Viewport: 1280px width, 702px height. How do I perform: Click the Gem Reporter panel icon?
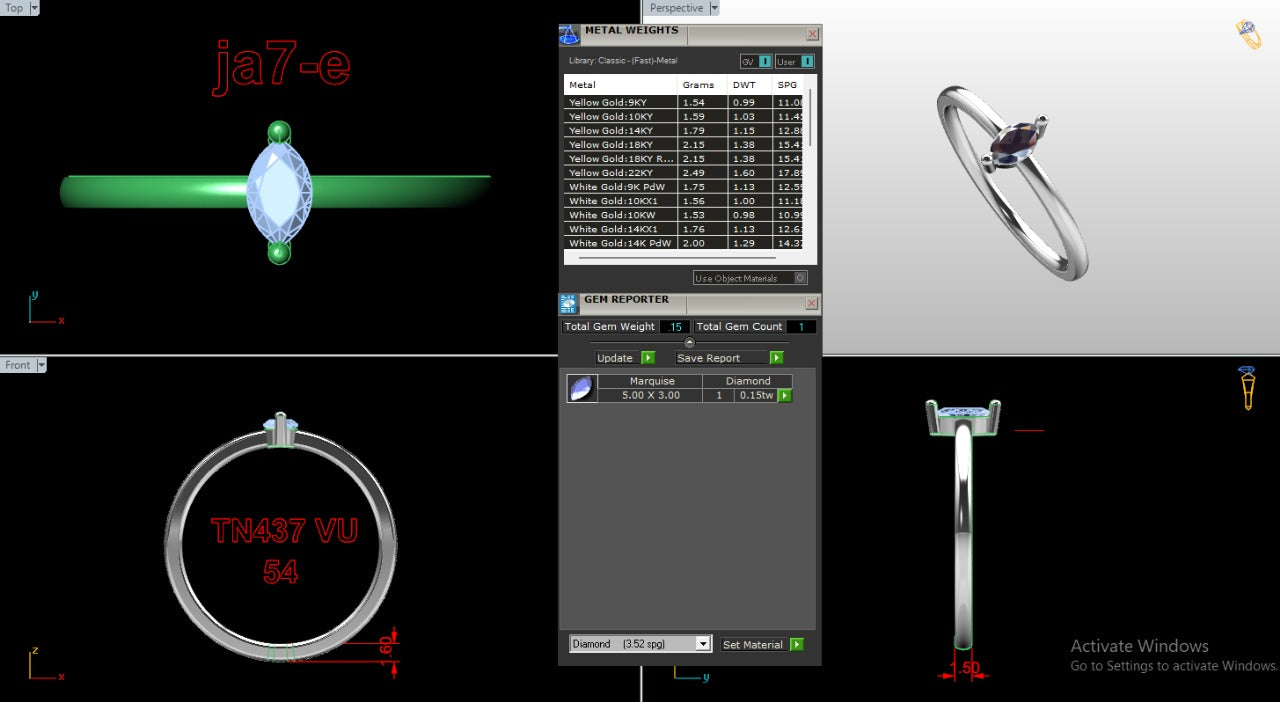tap(569, 304)
